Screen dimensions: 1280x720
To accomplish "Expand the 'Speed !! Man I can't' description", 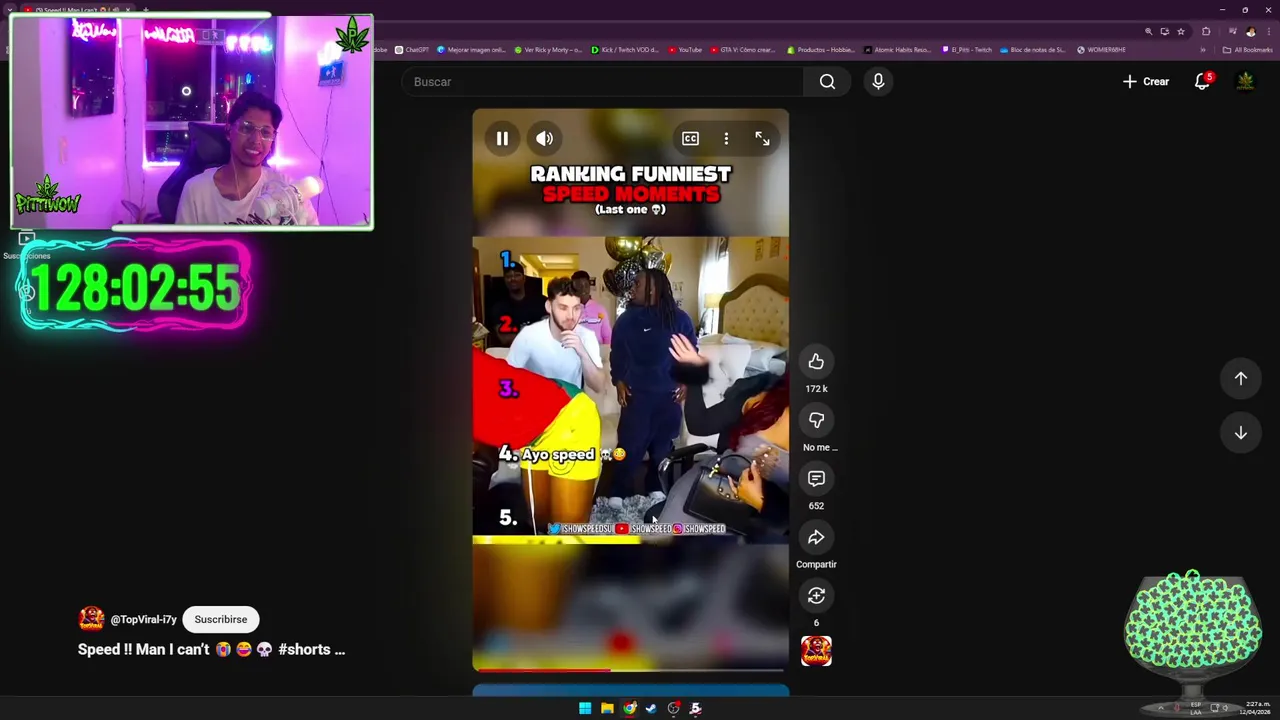I will (211, 649).
